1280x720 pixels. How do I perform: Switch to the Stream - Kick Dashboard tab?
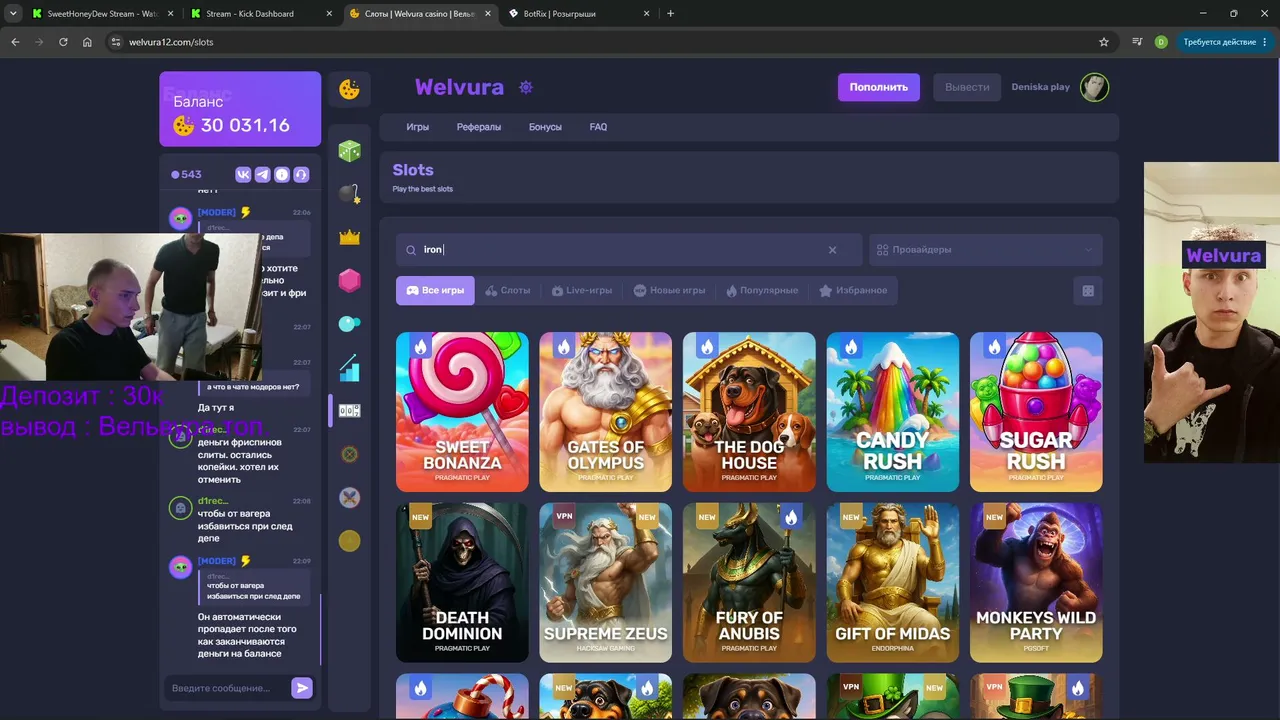(262, 14)
